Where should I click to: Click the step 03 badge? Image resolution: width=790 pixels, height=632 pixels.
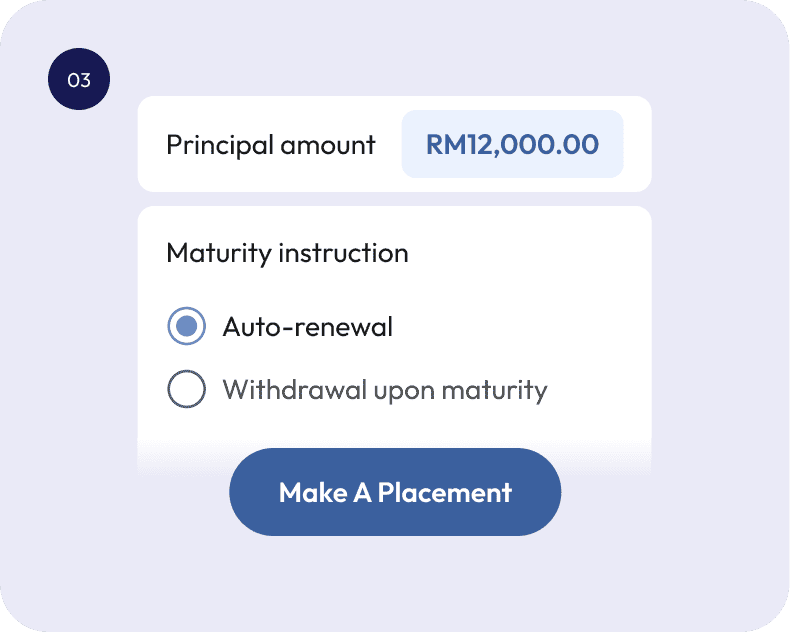(x=79, y=80)
